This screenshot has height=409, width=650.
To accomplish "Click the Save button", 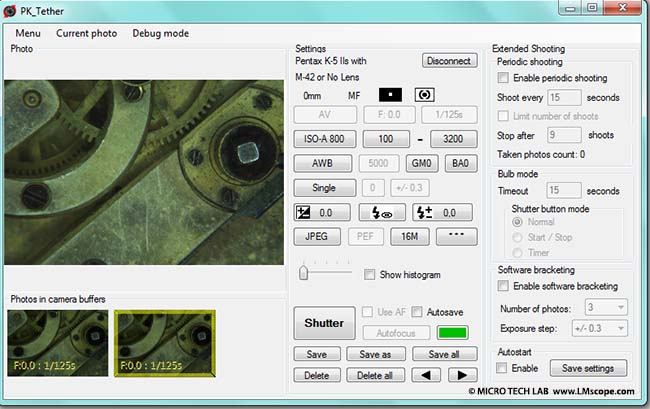I will [317, 354].
